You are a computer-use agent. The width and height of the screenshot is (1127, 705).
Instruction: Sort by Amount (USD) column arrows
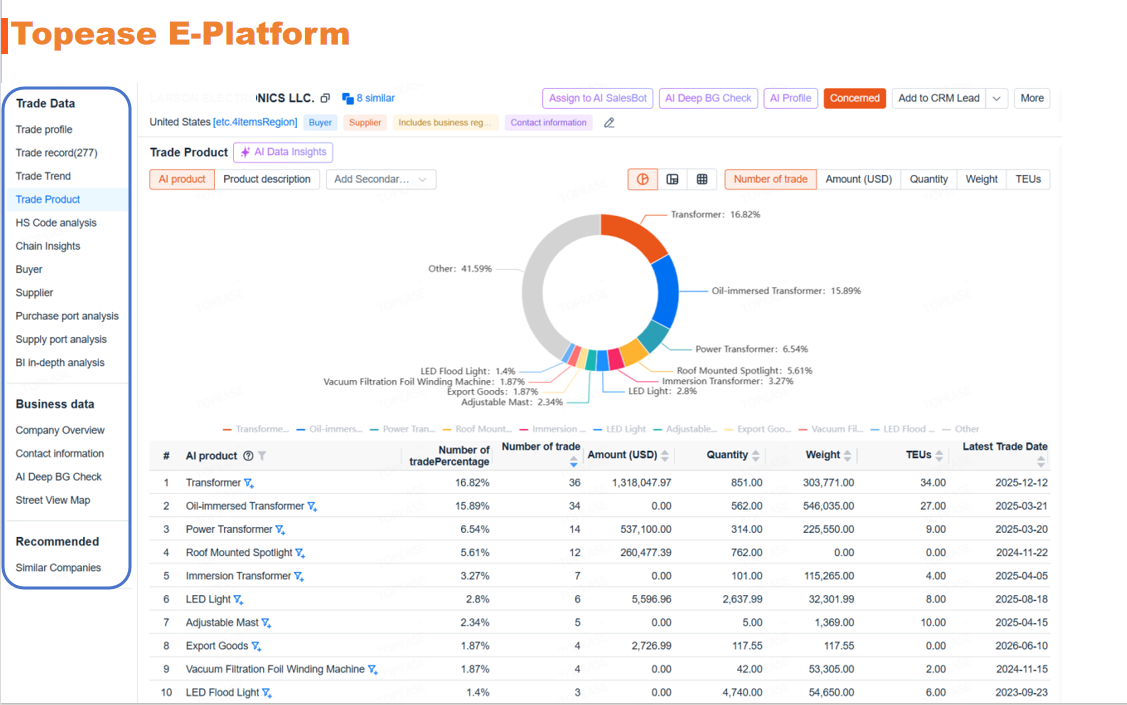(x=665, y=456)
